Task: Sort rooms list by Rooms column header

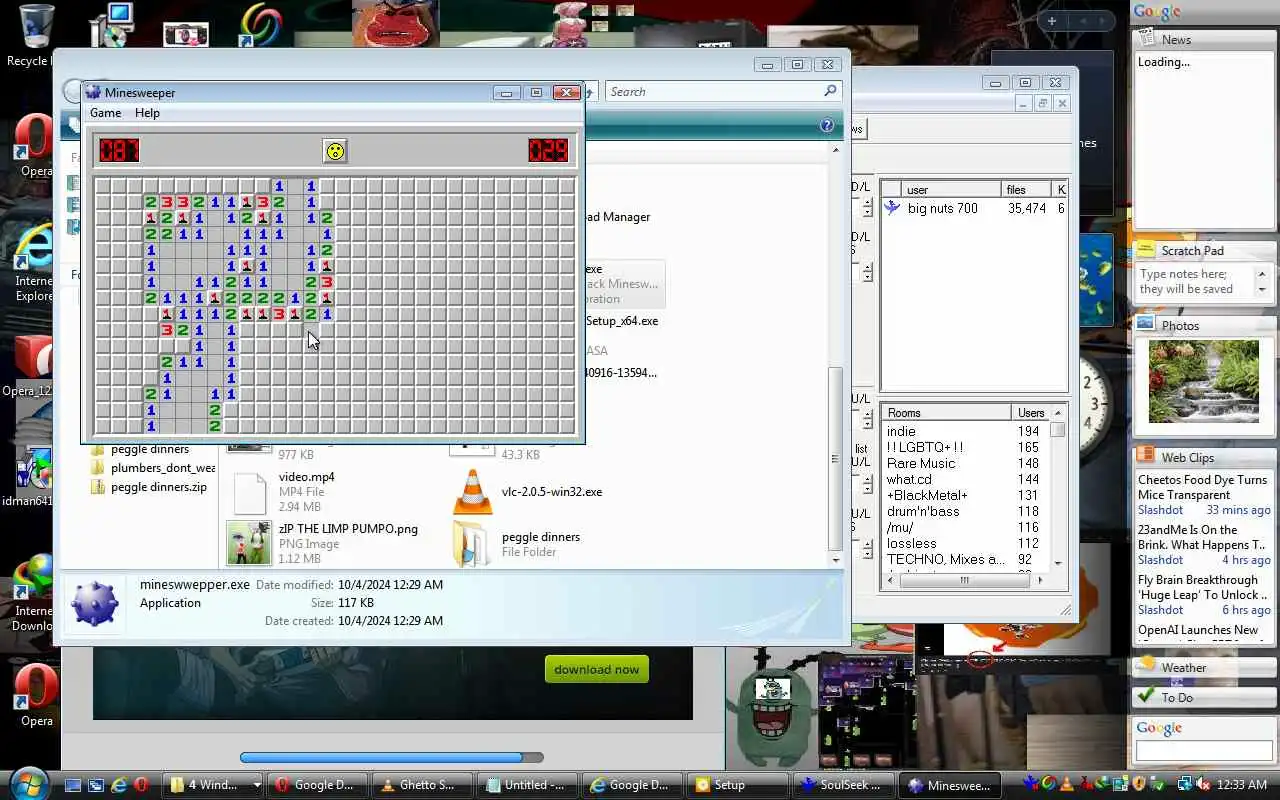Action: (x=948, y=413)
